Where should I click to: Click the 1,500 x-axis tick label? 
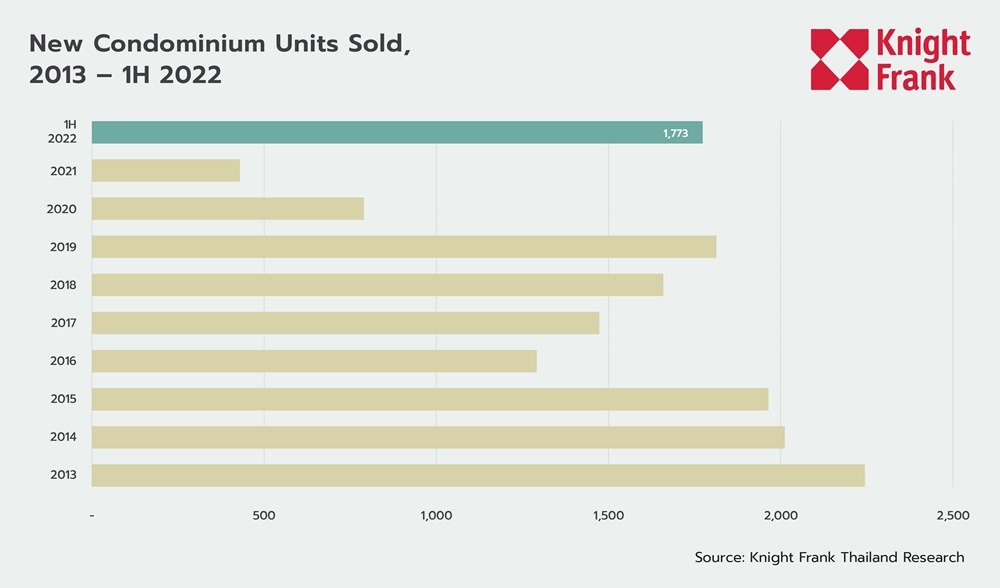pyautogui.click(x=608, y=516)
